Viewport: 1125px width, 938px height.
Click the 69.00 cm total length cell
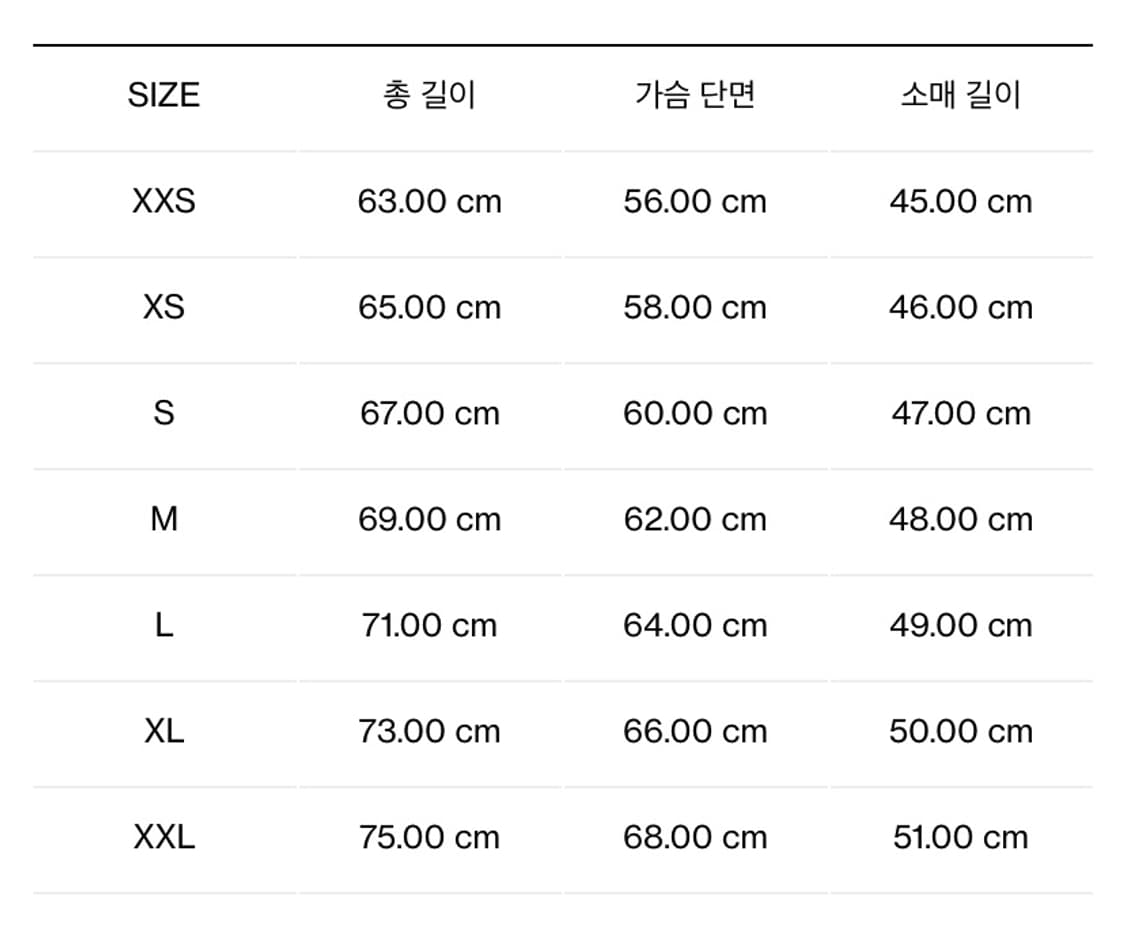[x=429, y=519]
